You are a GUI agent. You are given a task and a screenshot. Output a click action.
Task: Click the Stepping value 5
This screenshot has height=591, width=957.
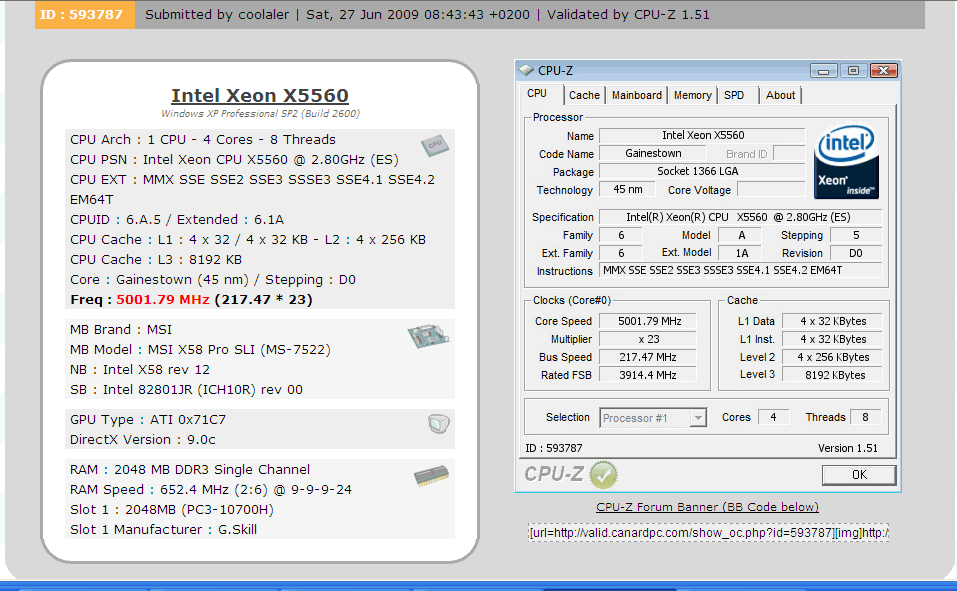click(x=856, y=235)
